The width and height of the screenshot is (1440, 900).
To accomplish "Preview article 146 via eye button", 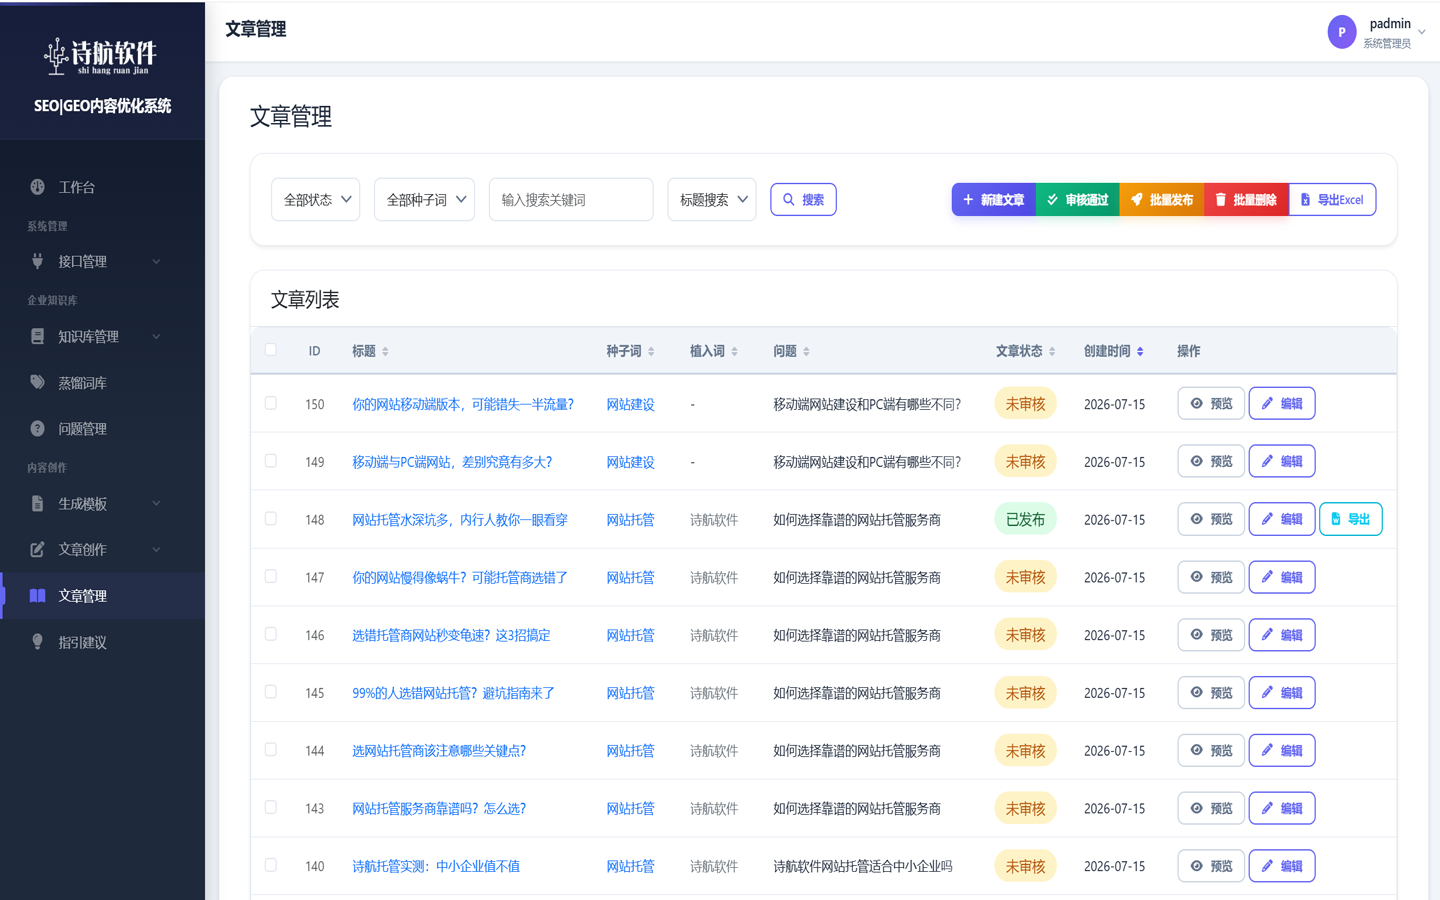I will (x=1211, y=635).
